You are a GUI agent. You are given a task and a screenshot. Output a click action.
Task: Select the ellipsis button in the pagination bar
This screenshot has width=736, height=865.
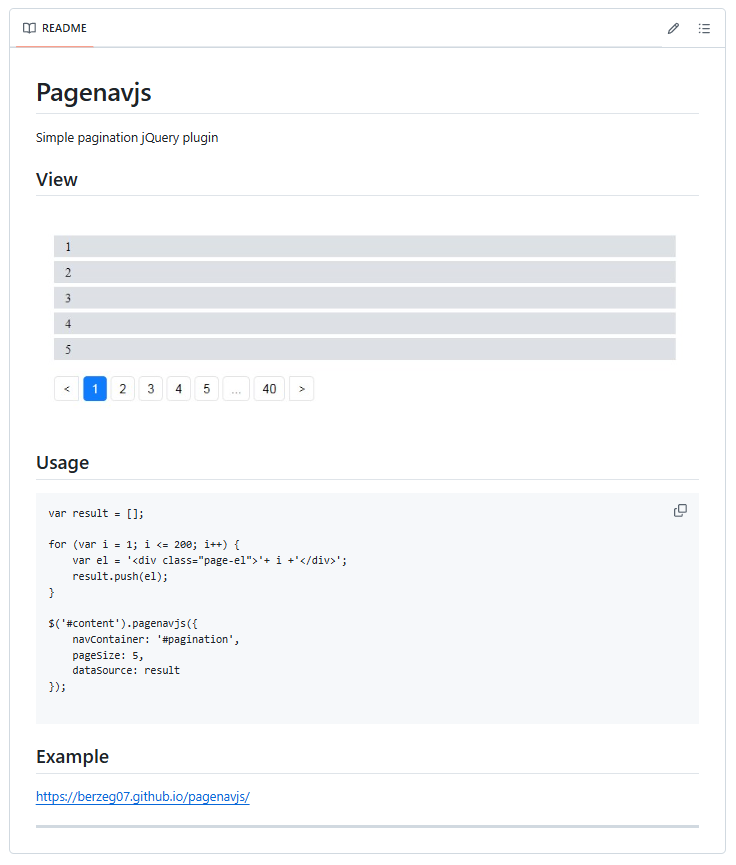click(x=236, y=388)
